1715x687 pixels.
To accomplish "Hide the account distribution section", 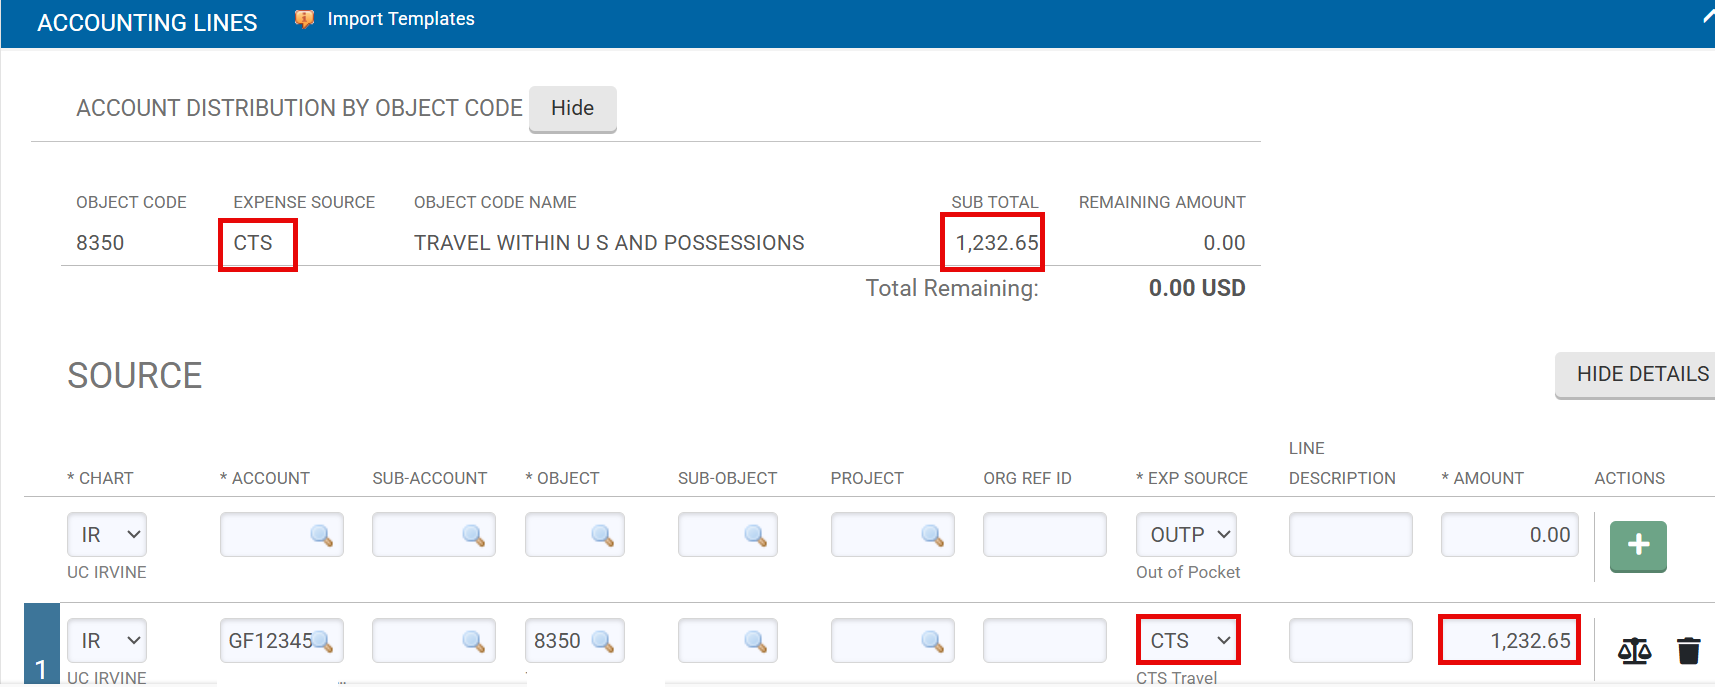I will coord(572,109).
